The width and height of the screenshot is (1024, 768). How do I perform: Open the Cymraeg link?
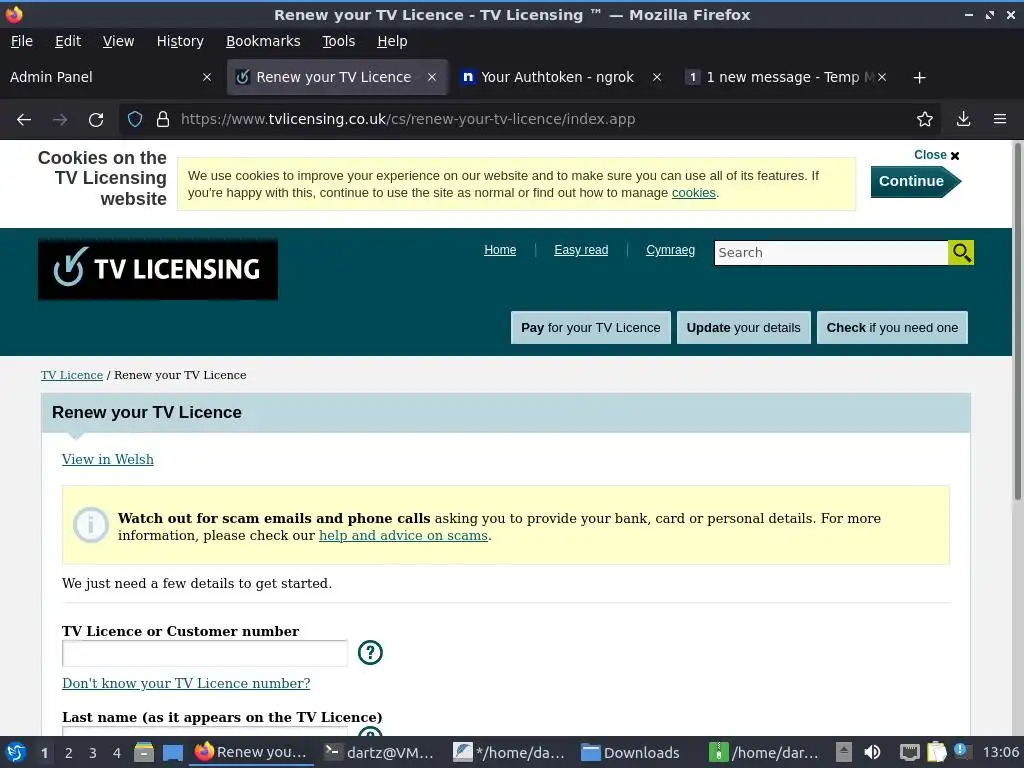671,250
